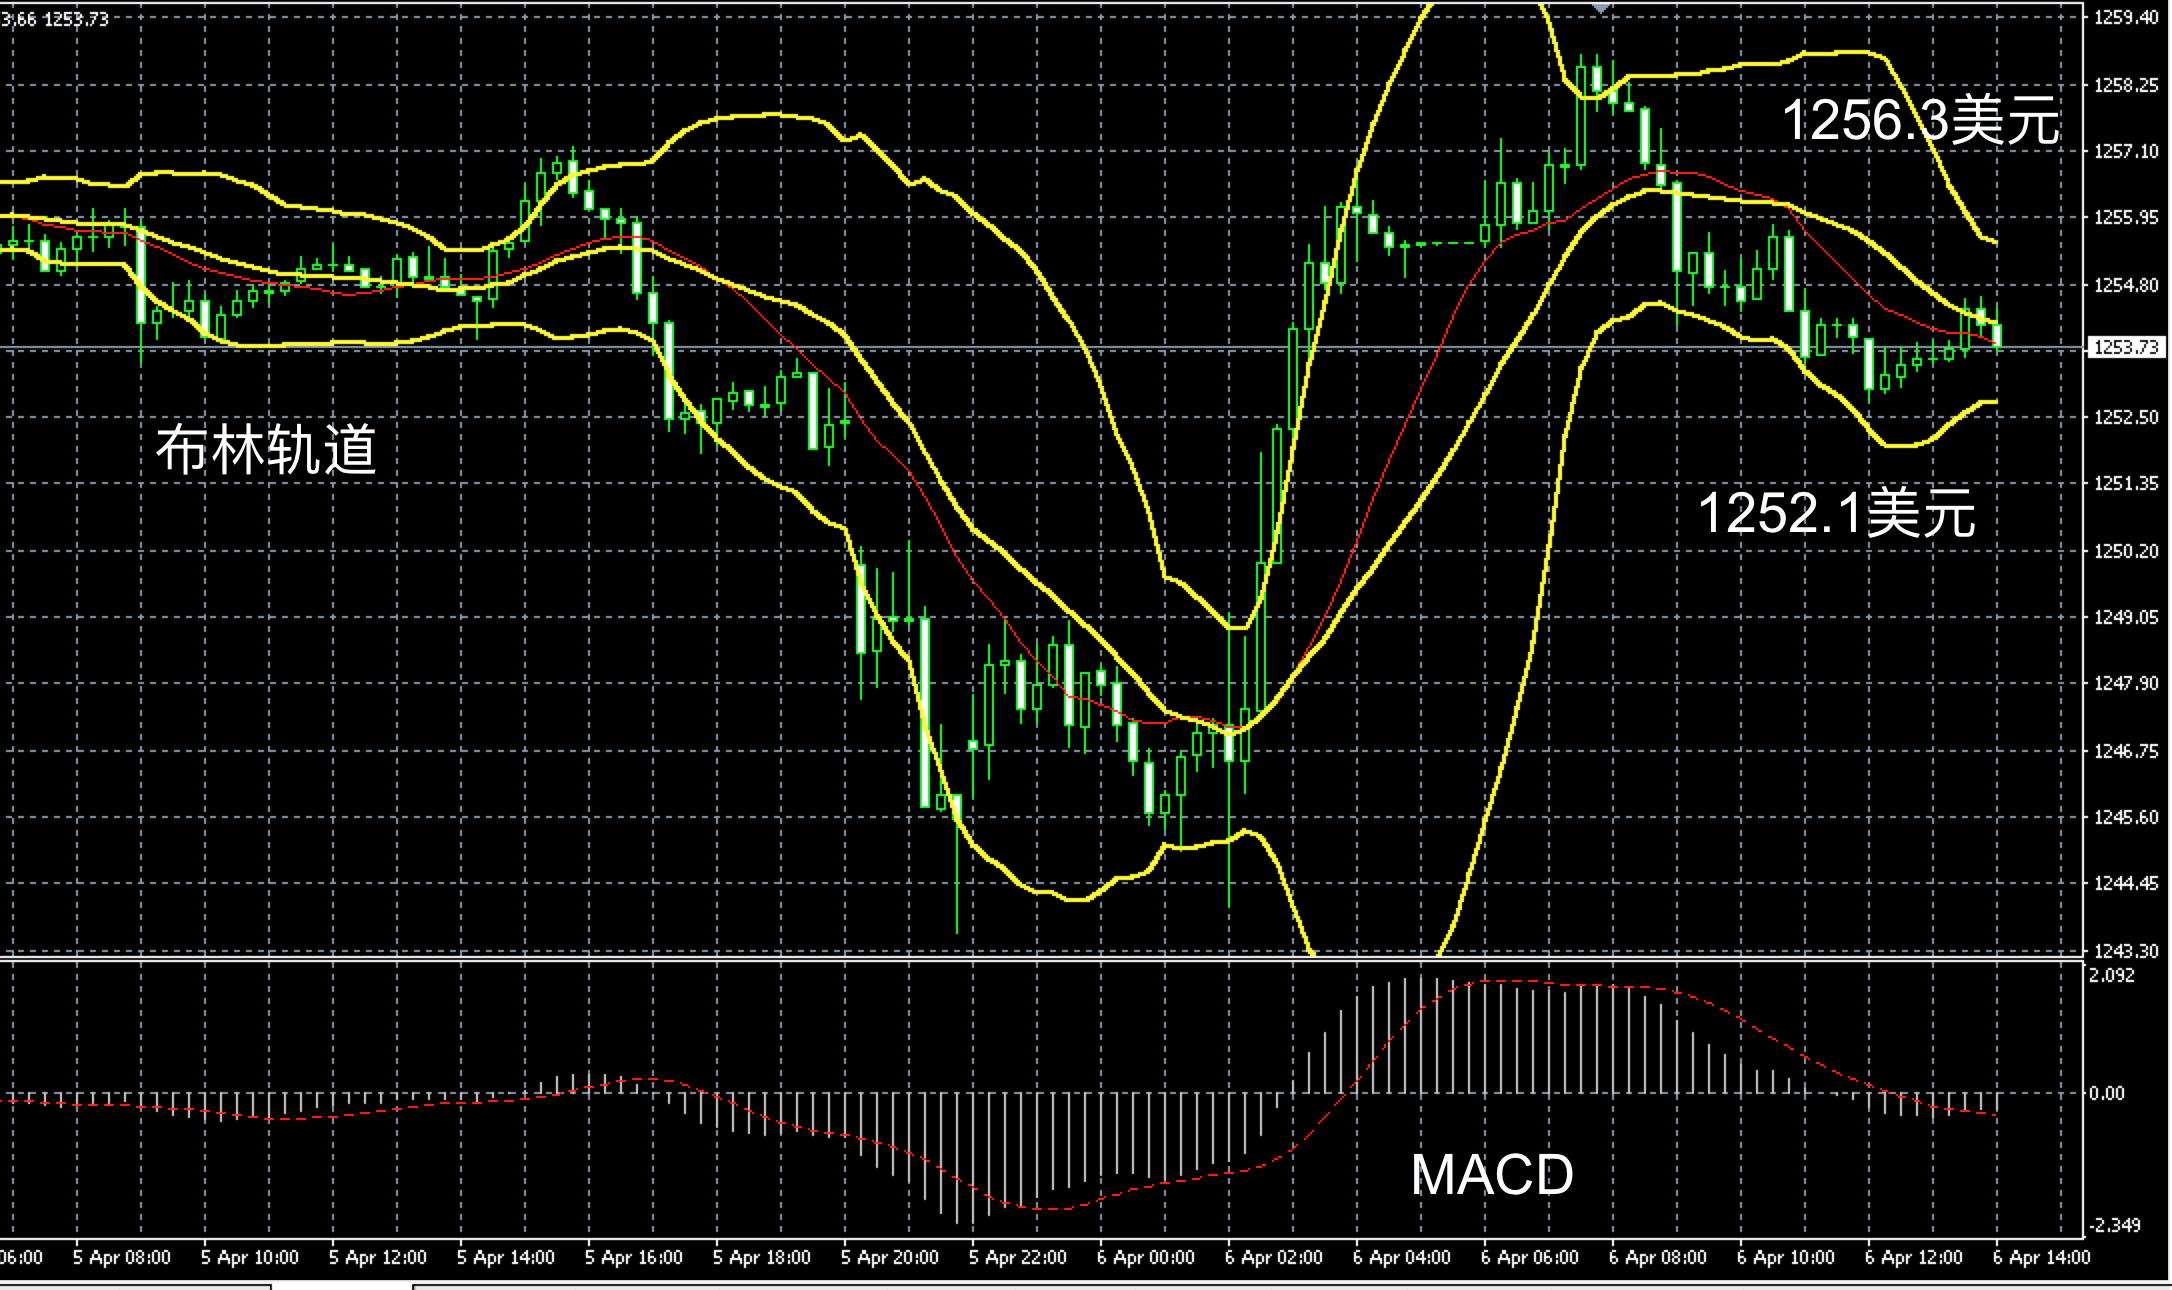Click the gray chart shift triangle marker
Screen dimensions: 2172x1290
[x=1601, y=8]
